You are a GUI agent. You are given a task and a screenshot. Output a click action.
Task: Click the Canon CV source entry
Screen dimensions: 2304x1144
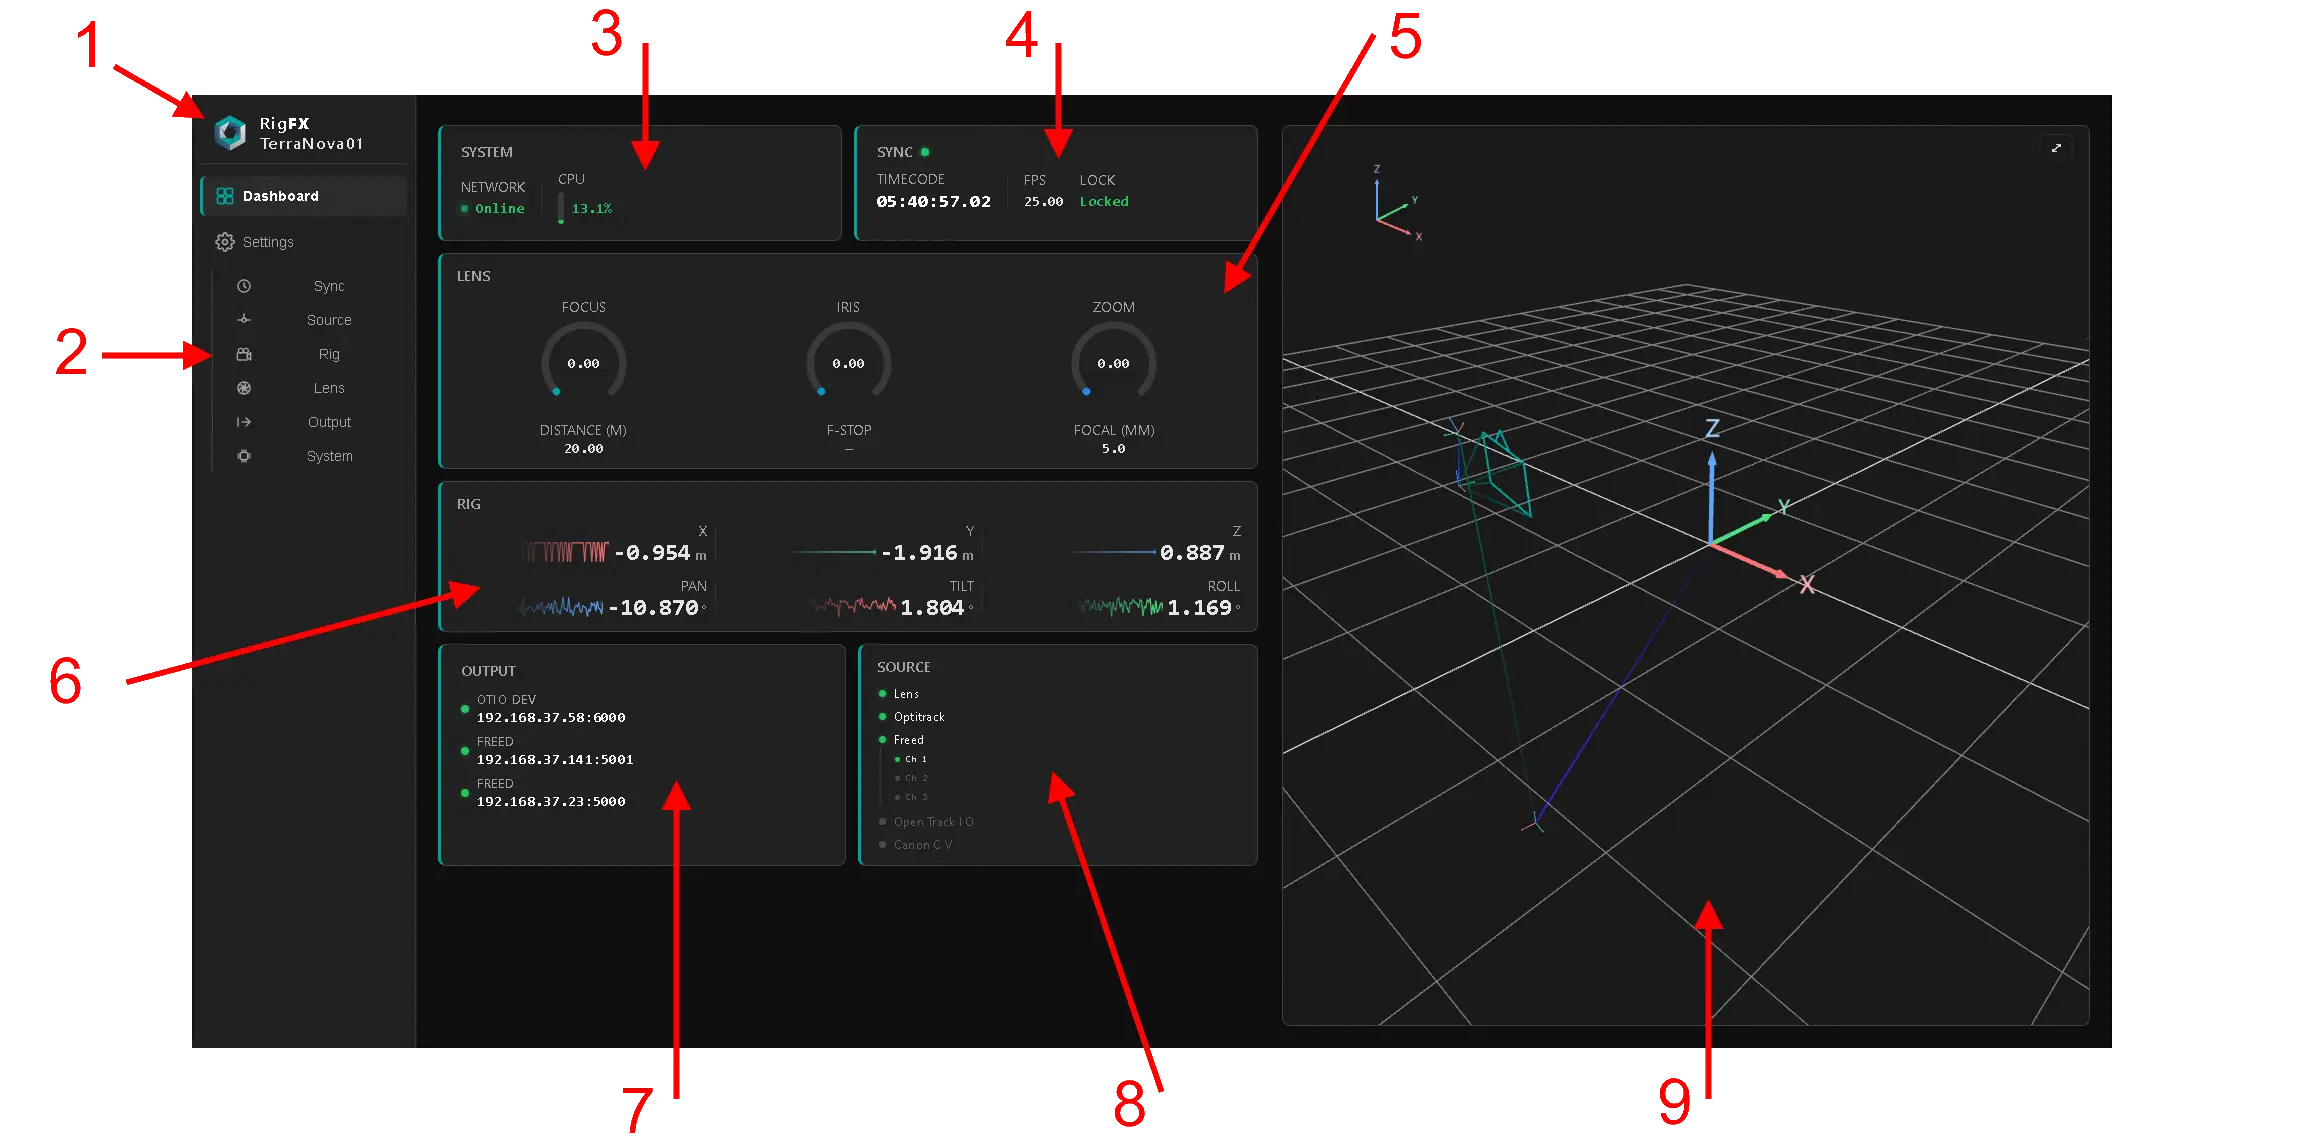click(x=915, y=845)
